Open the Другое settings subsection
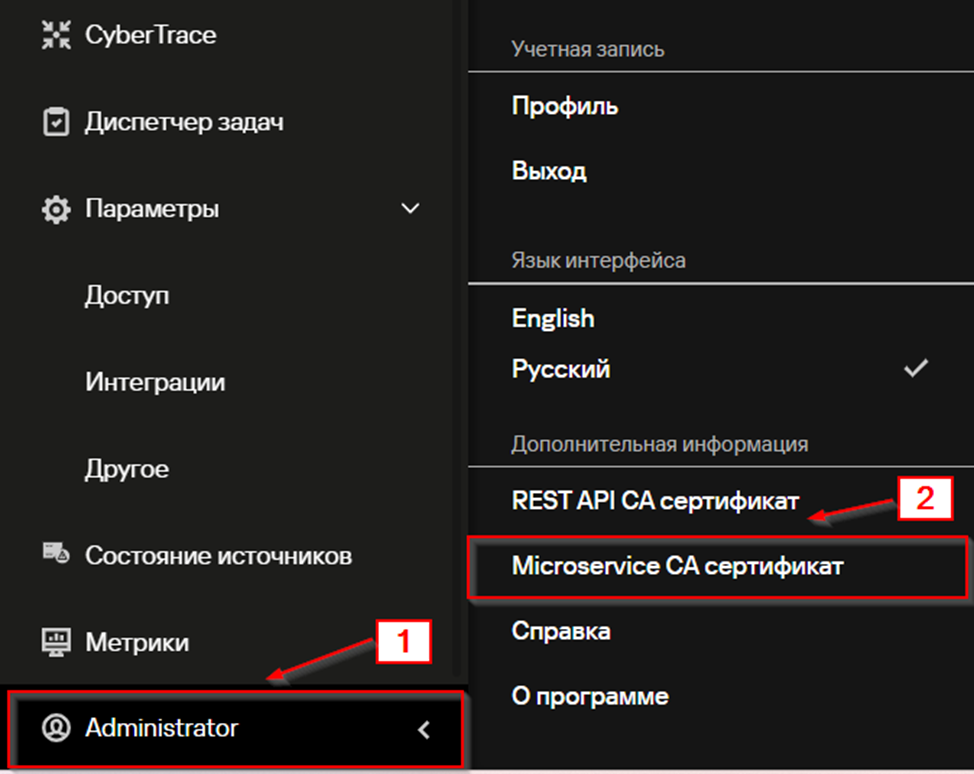The width and height of the screenshot is (974, 774). pos(127,469)
